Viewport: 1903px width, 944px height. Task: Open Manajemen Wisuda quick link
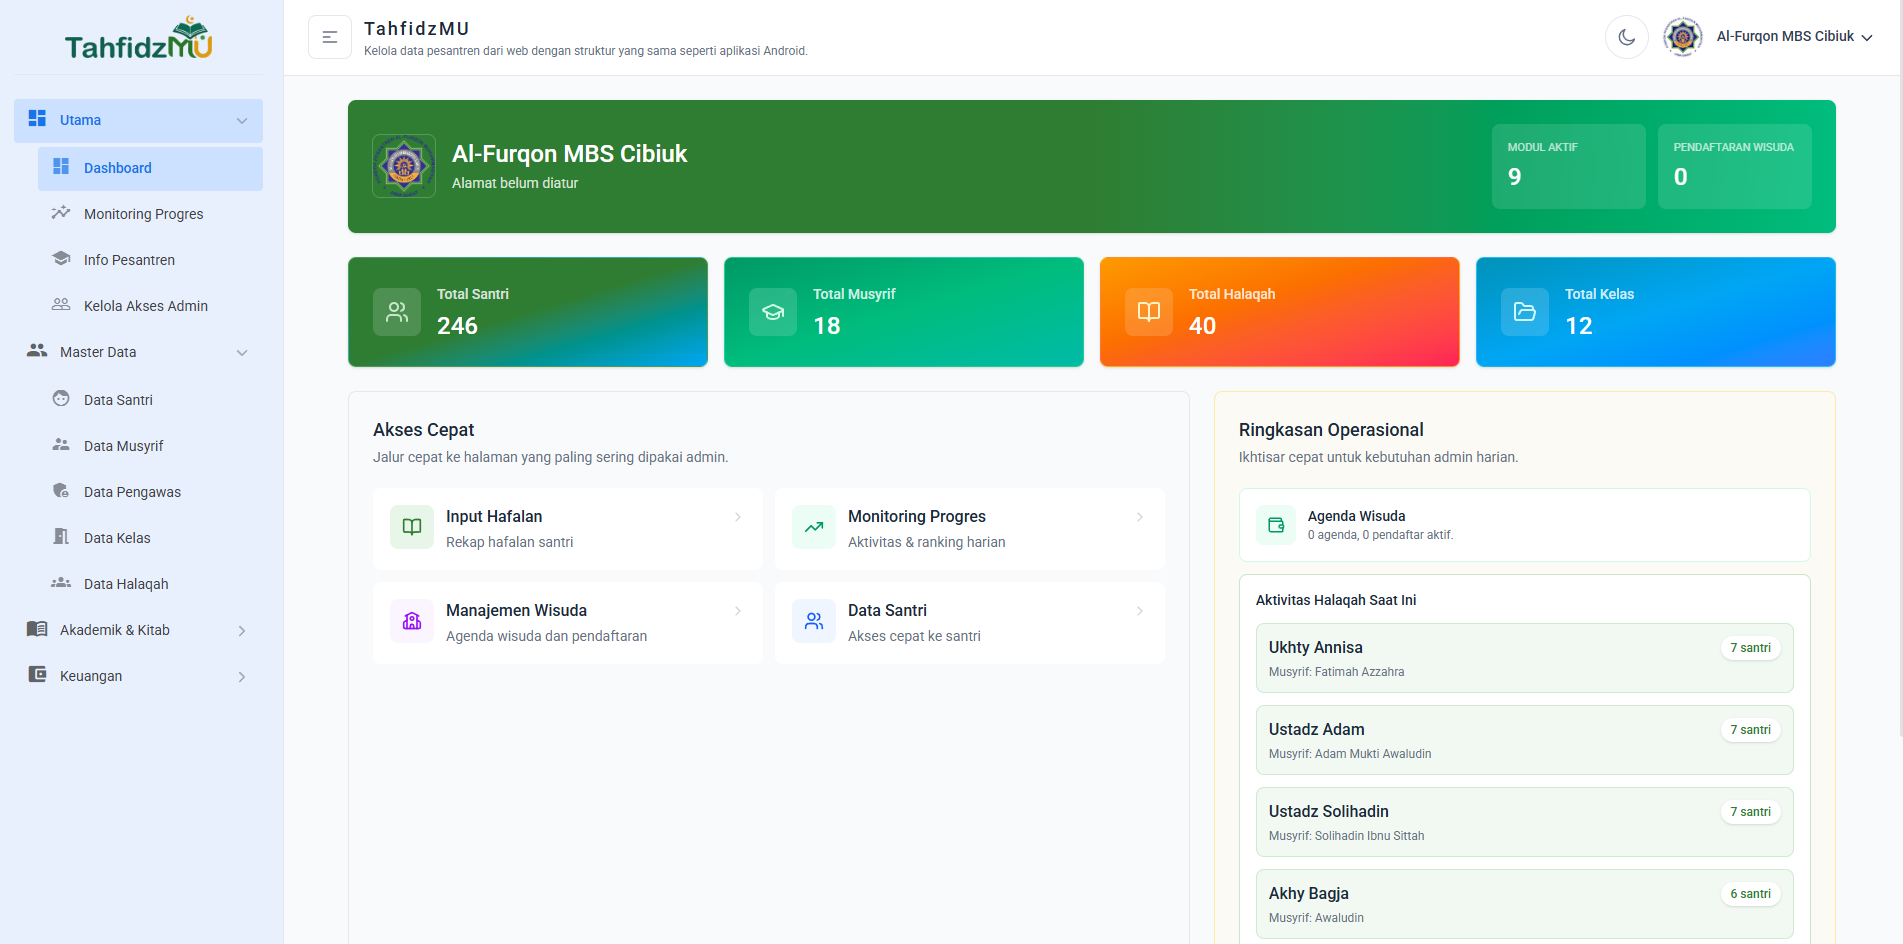[x=568, y=623]
